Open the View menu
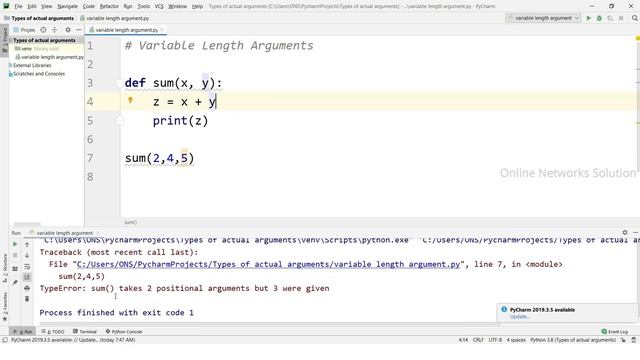The width and height of the screenshot is (640, 360). (47, 6)
